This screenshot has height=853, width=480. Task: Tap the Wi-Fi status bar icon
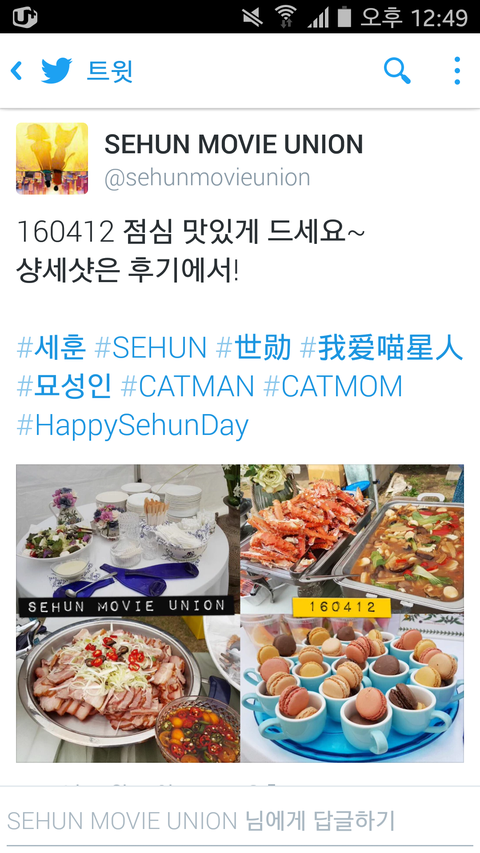coord(285,16)
